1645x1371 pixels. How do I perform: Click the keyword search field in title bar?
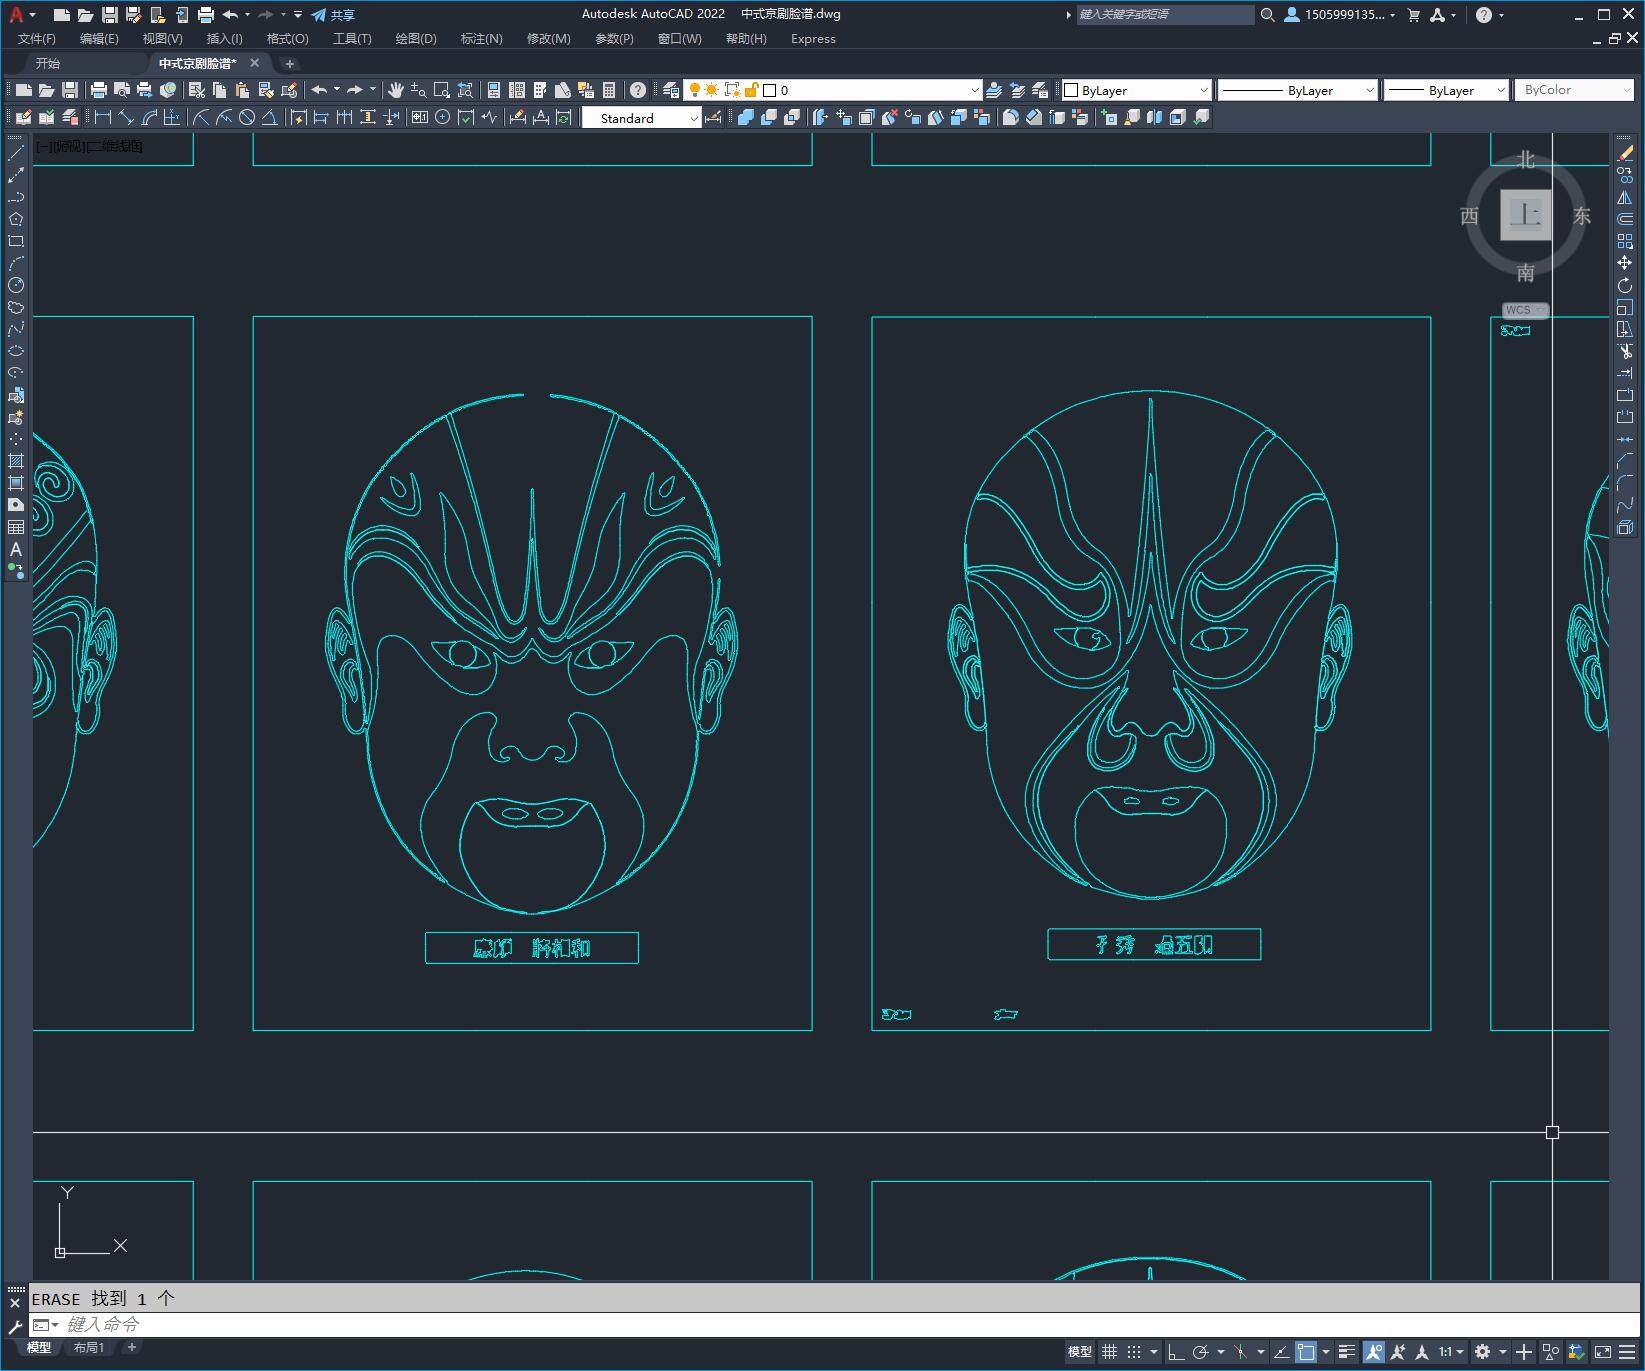tap(1165, 14)
